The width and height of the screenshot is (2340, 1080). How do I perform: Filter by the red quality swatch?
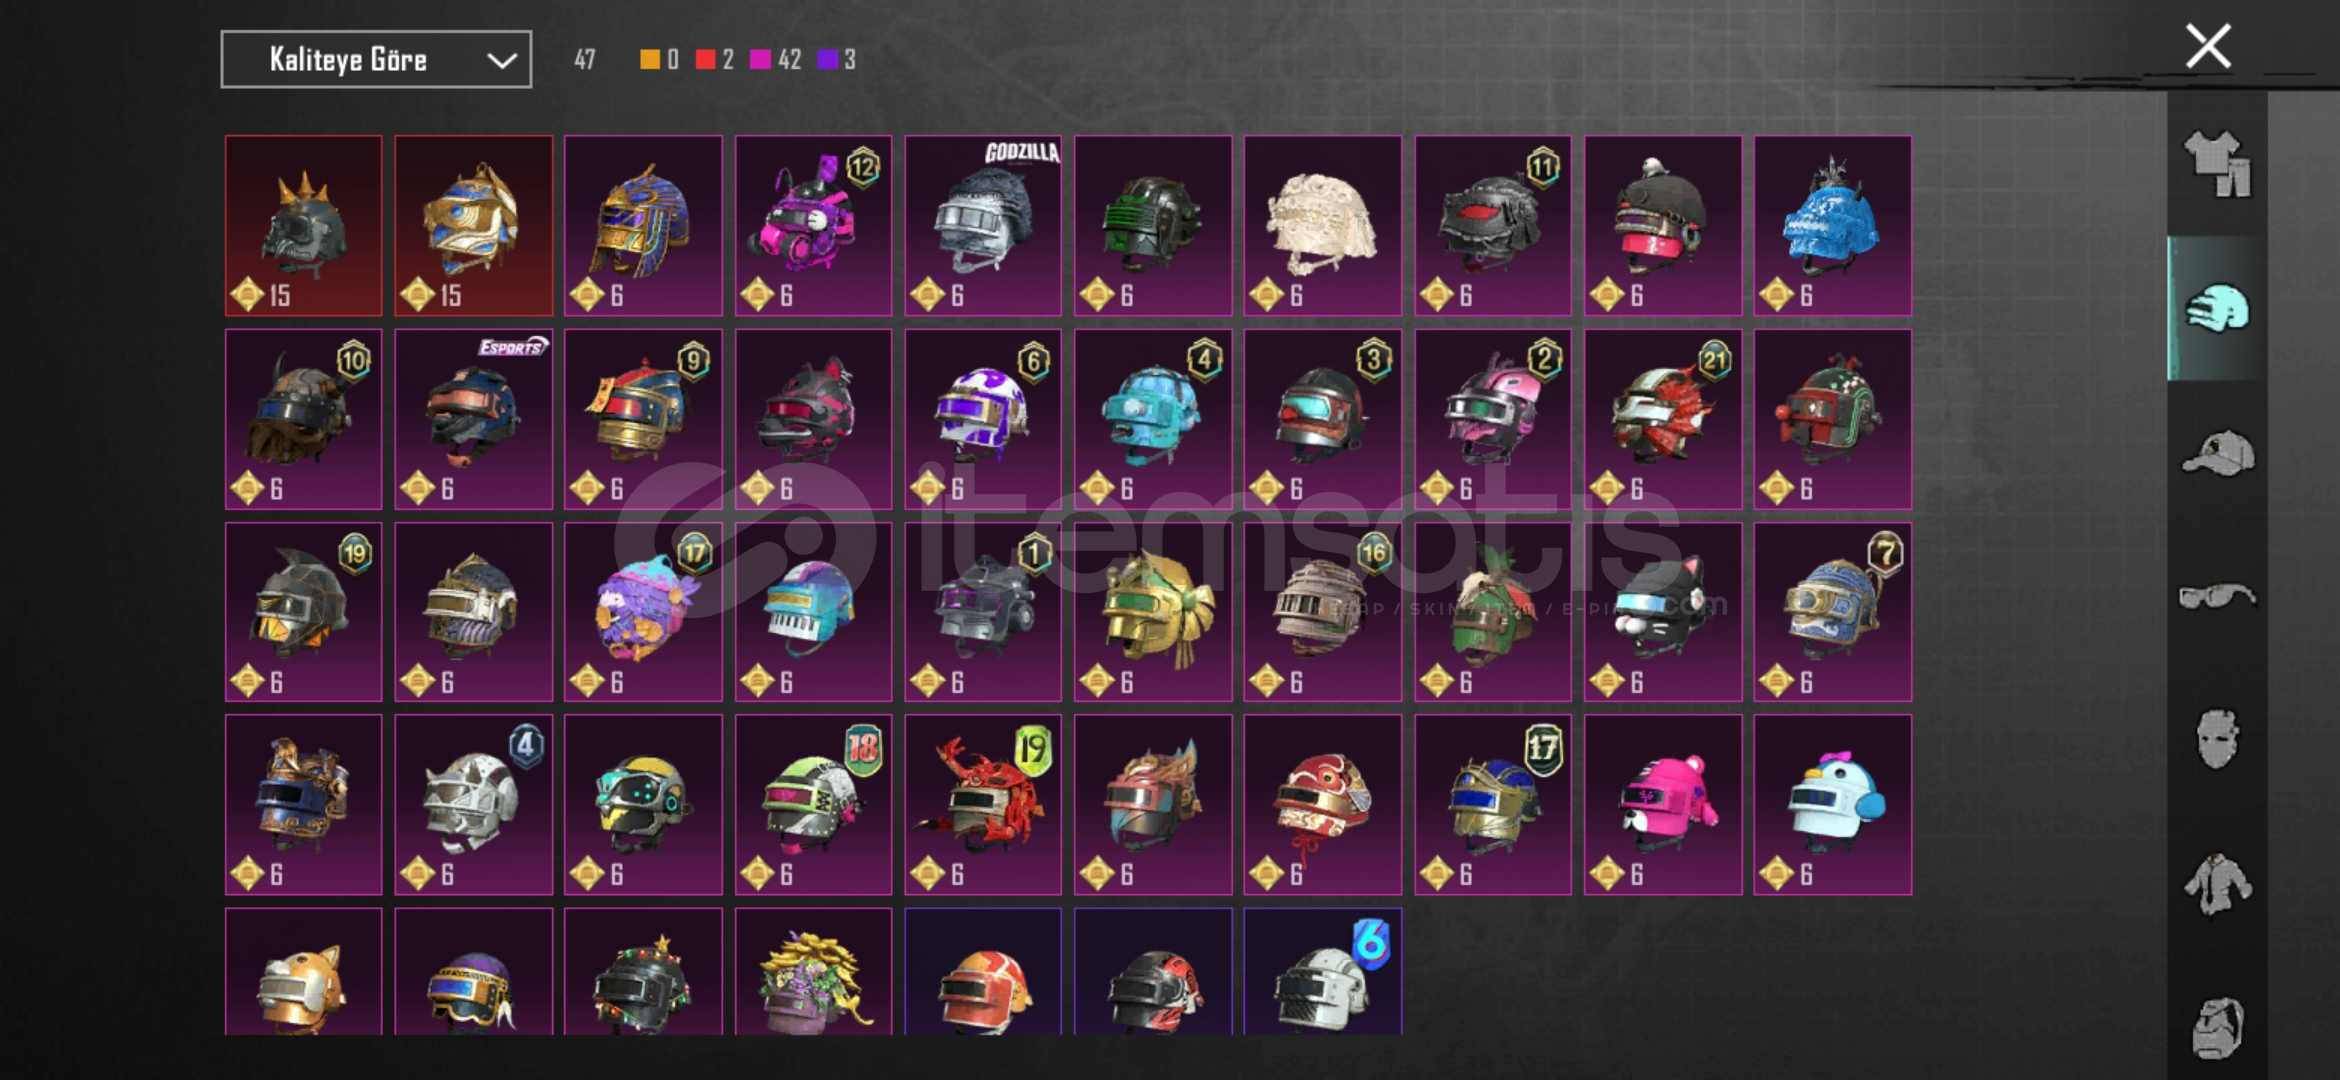coord(706,60)
